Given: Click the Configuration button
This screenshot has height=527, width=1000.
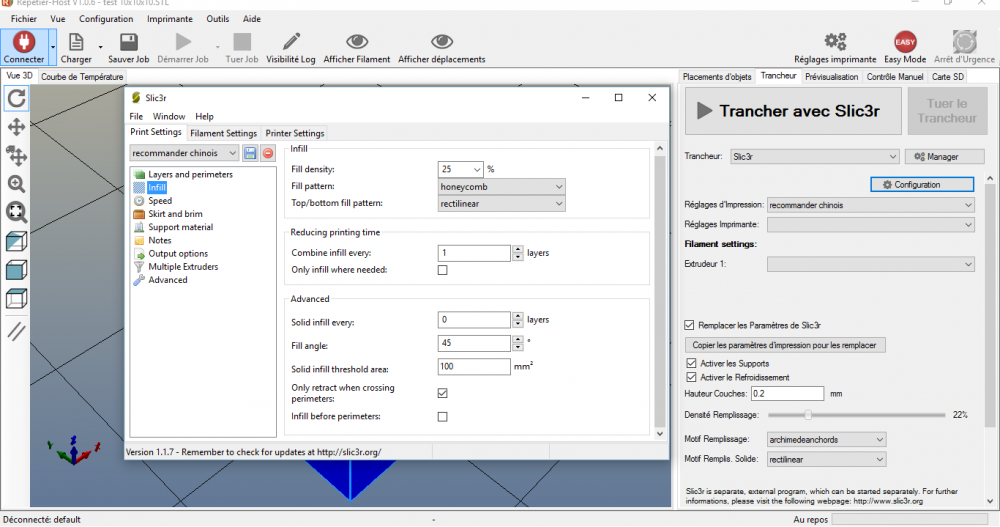Looking at the screenshot, I should [922, 184].
